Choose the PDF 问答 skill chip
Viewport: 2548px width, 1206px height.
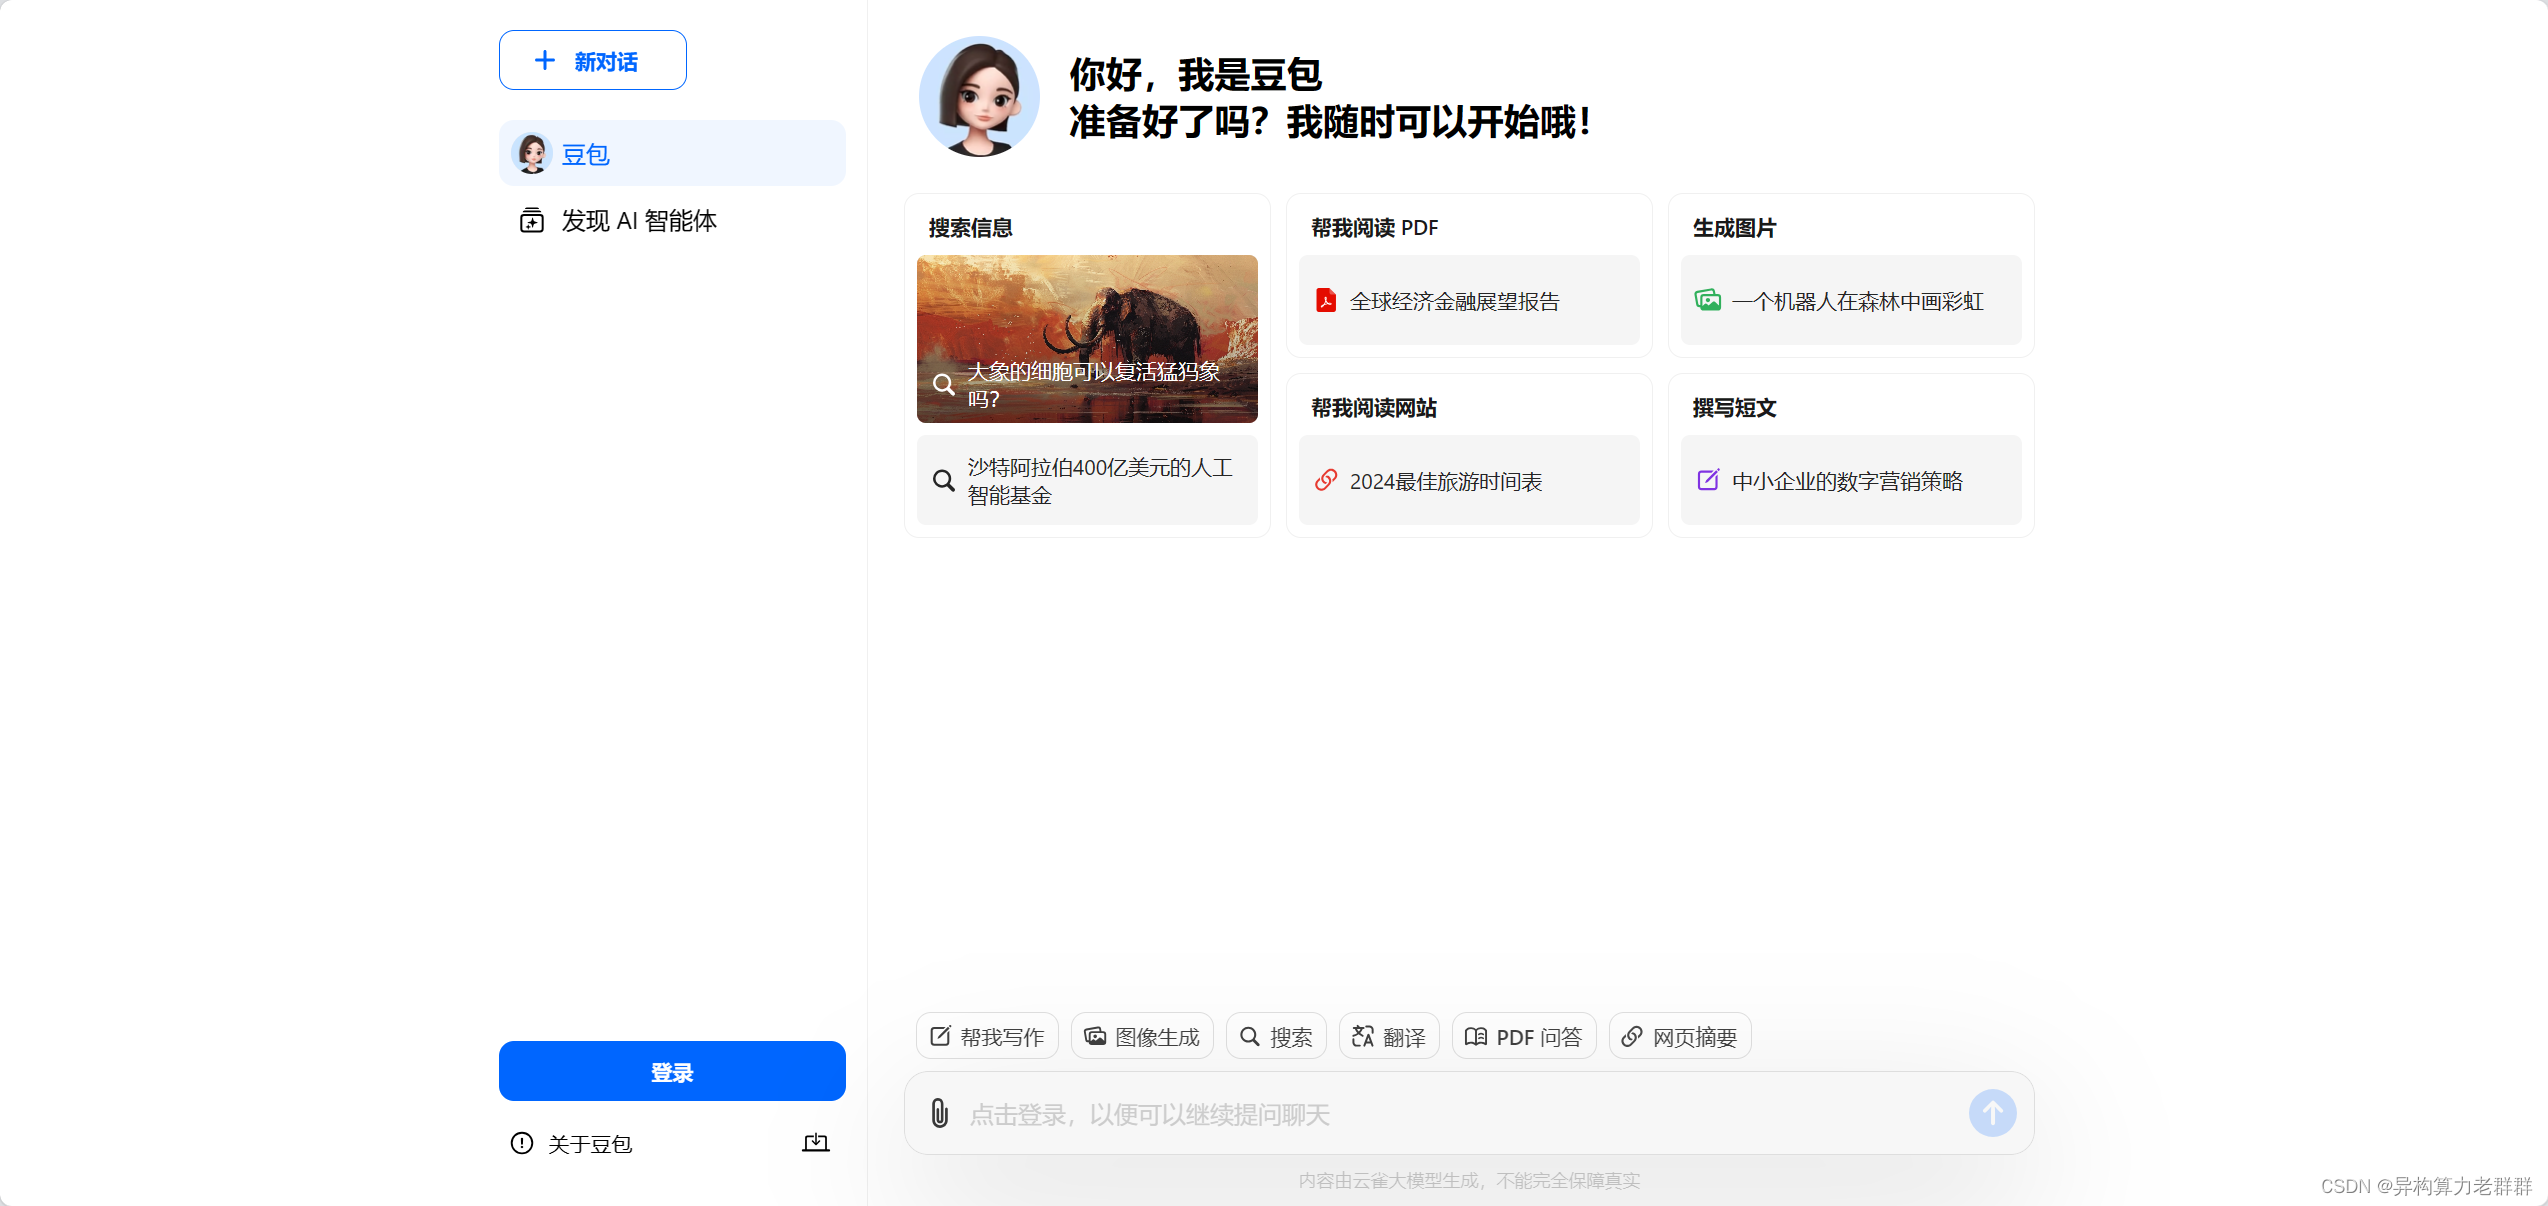[1524, 1036]
